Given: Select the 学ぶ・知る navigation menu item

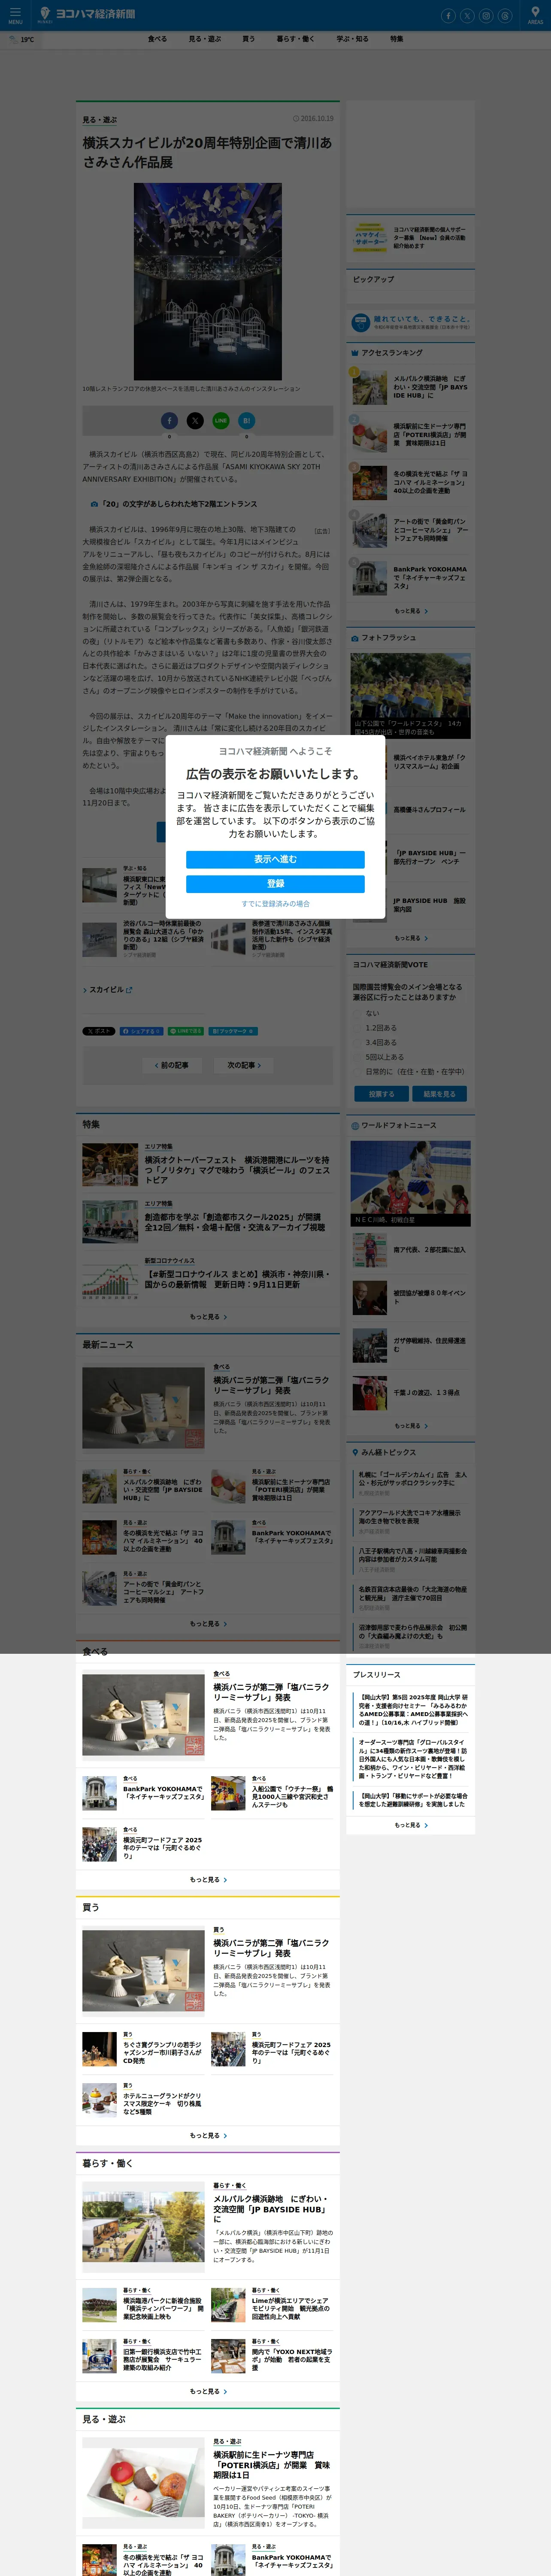Looking at the screenshot, I should (352, 39).
